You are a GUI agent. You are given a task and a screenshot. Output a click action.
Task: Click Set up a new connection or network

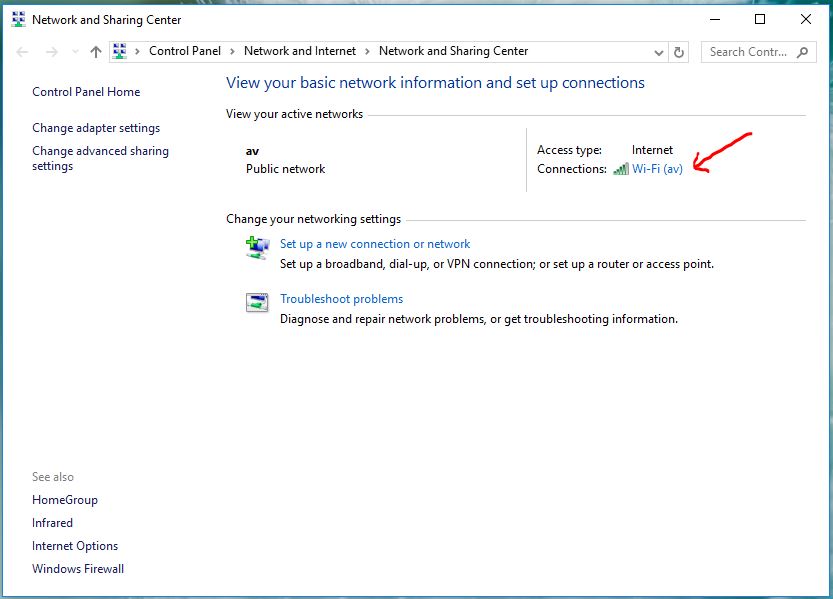point(375,244)
